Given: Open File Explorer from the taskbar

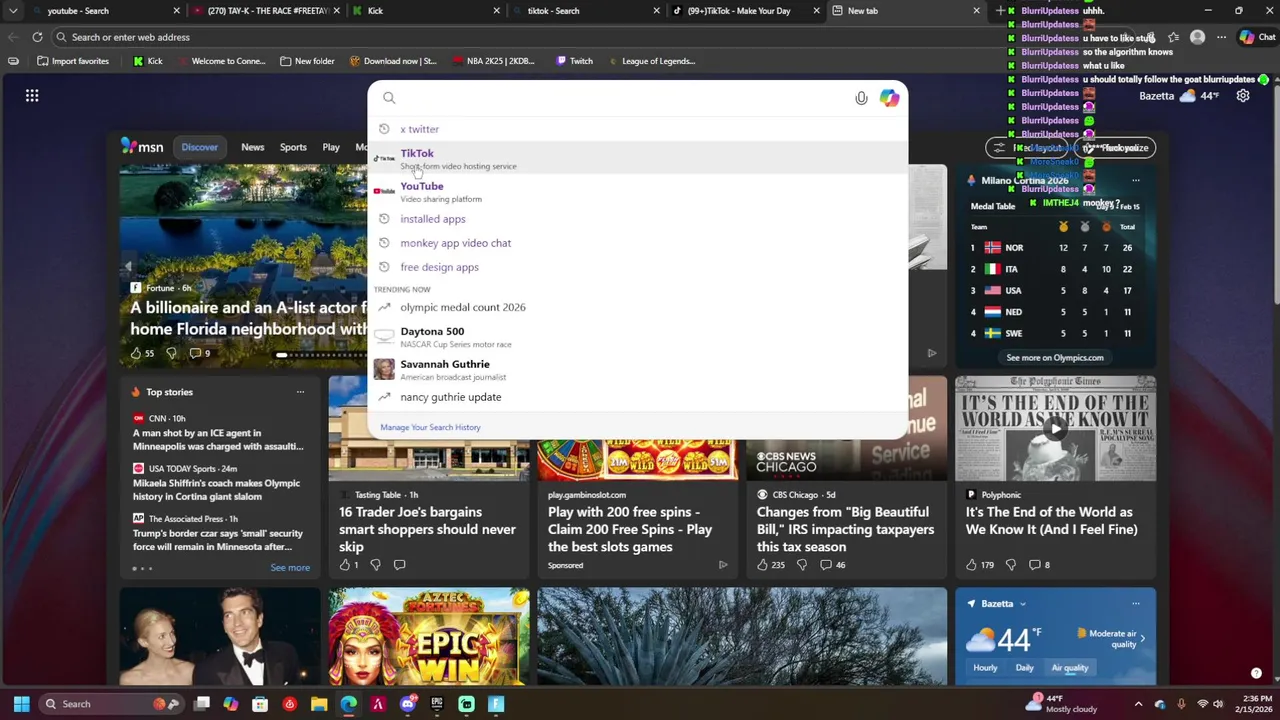Looking at the screenshot, I should (319, 704).
